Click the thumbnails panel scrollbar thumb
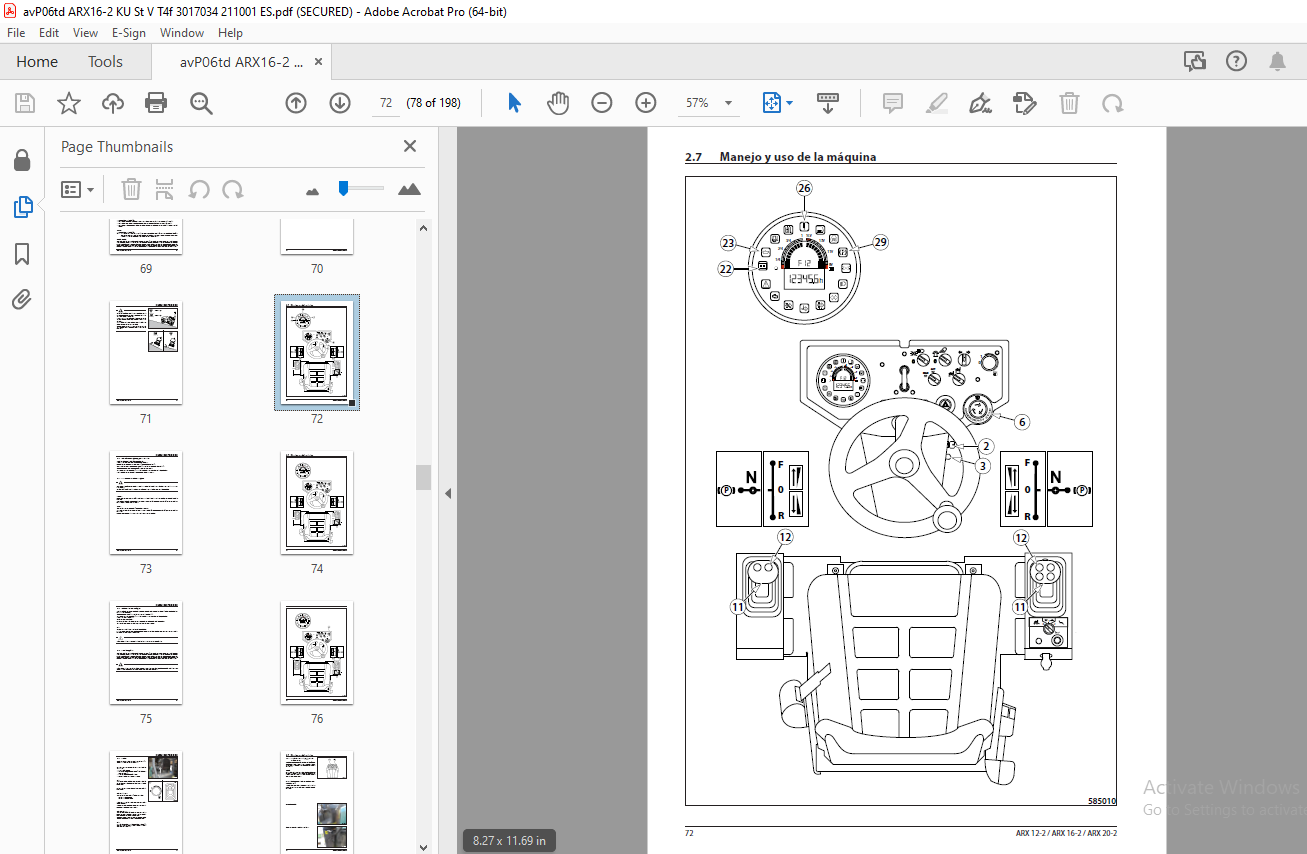The height and width of the screenshot is (854, 1307). pyautogui.click(x=424, y=477)
